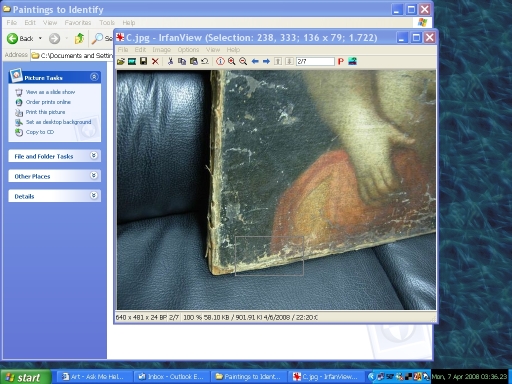512x384 pixels.
Task: Click the save disk icon
Action: point(143,61)
